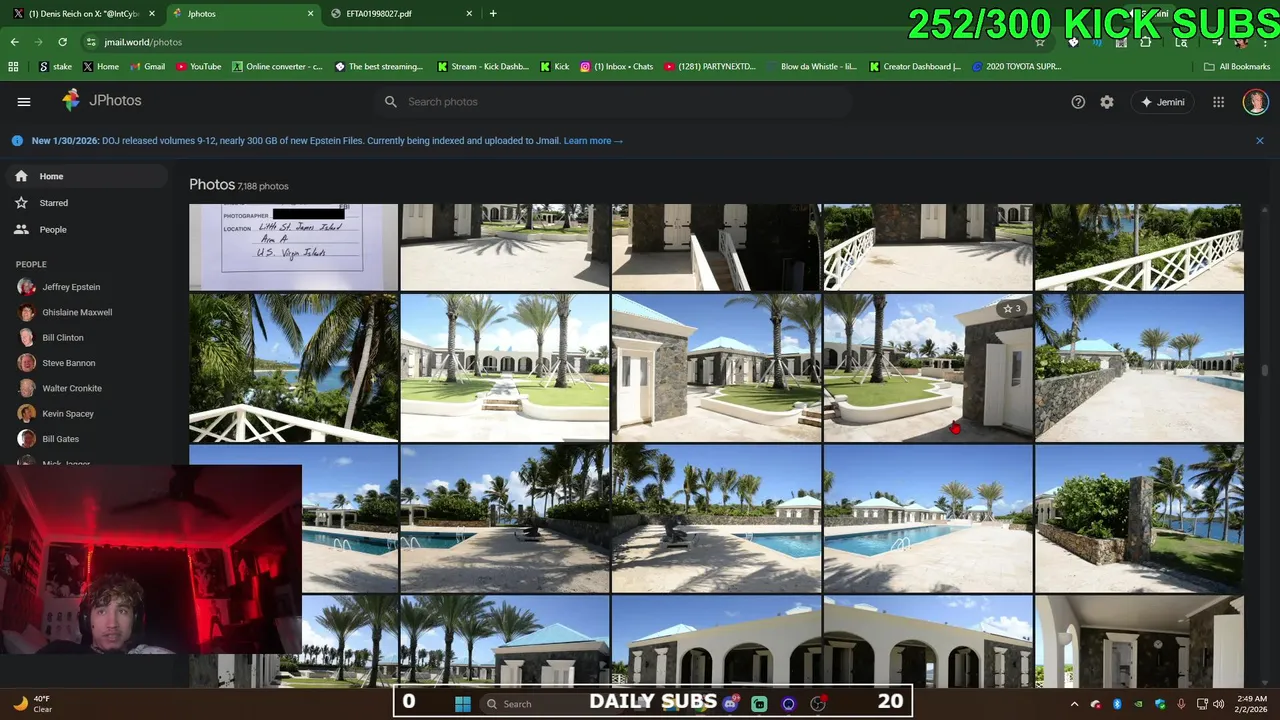Open the account profile avatar

click(x=1255, y=101)
